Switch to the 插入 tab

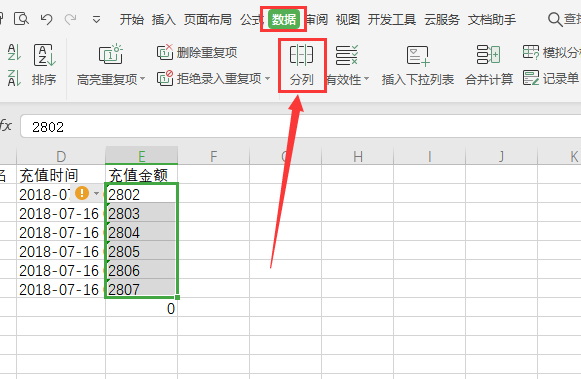tap(163, 19)
